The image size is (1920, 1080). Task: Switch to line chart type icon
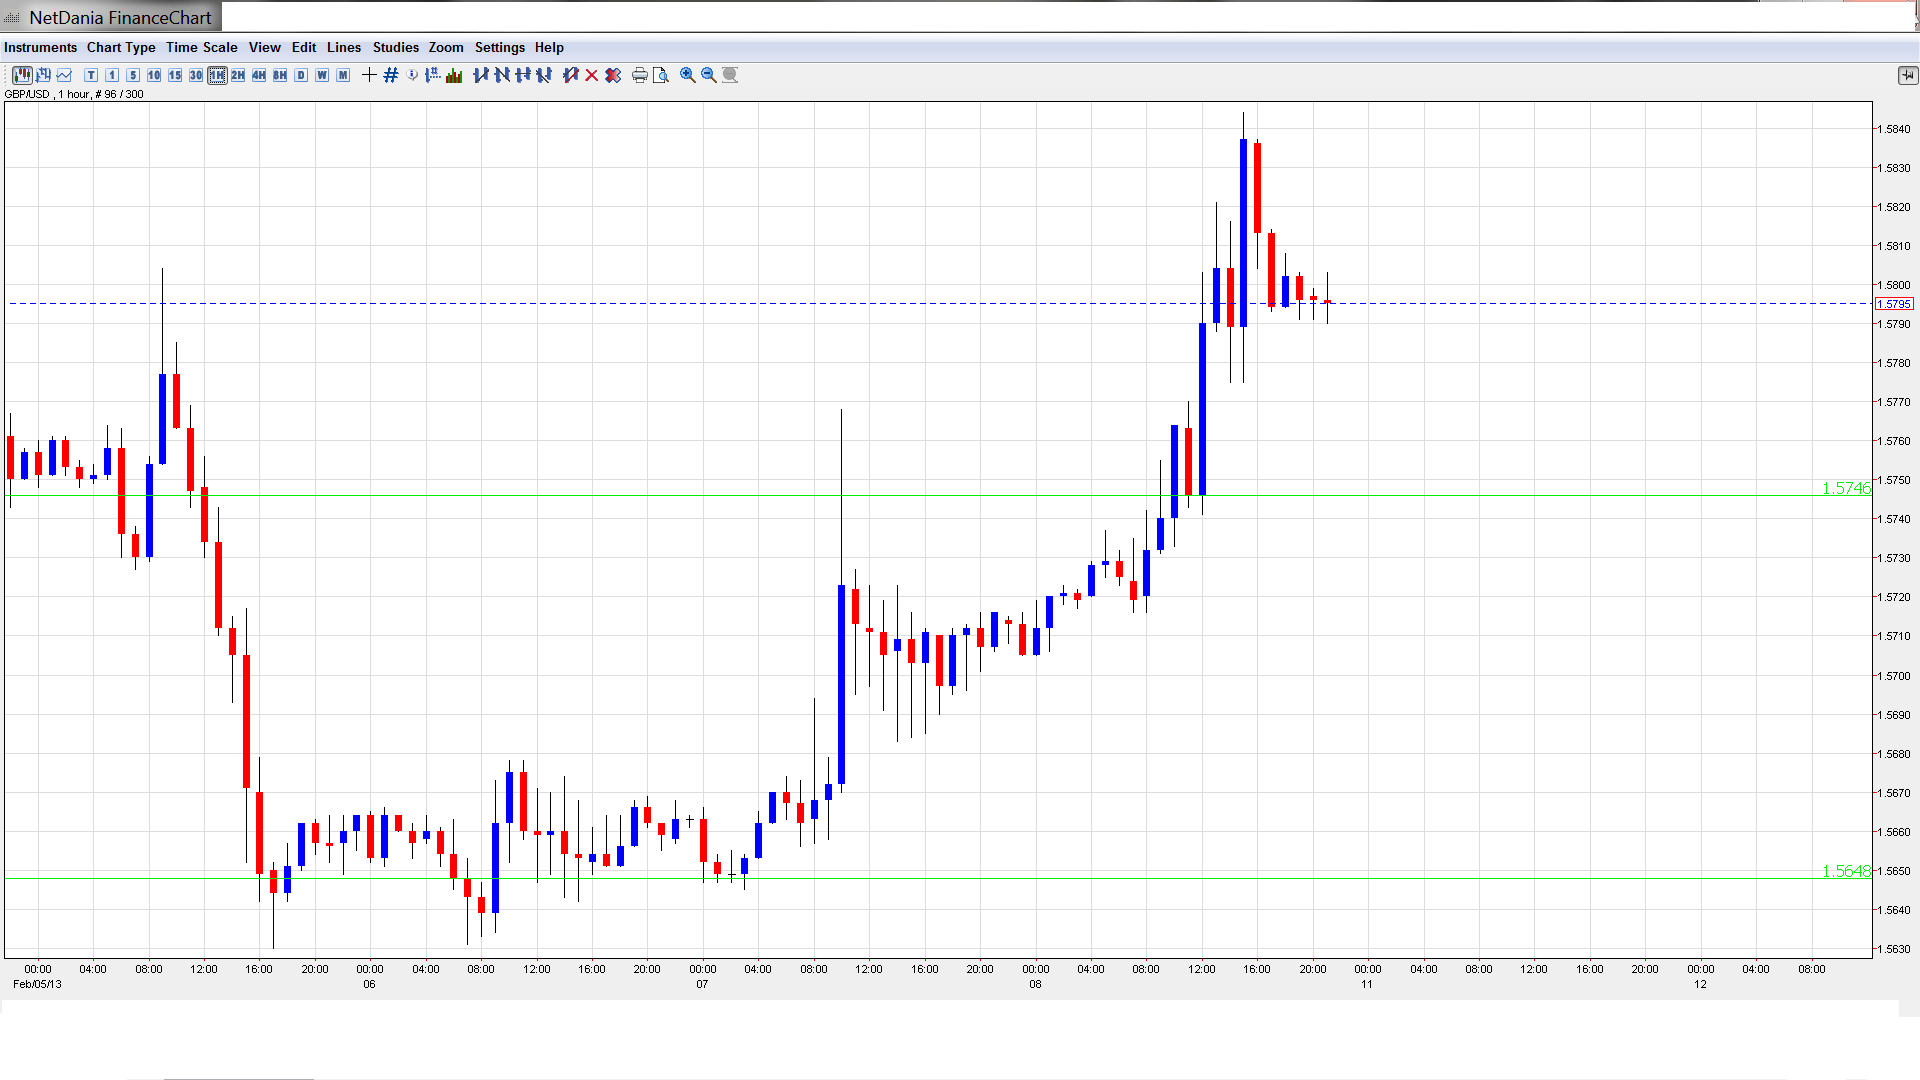click(x=64, y=75)
